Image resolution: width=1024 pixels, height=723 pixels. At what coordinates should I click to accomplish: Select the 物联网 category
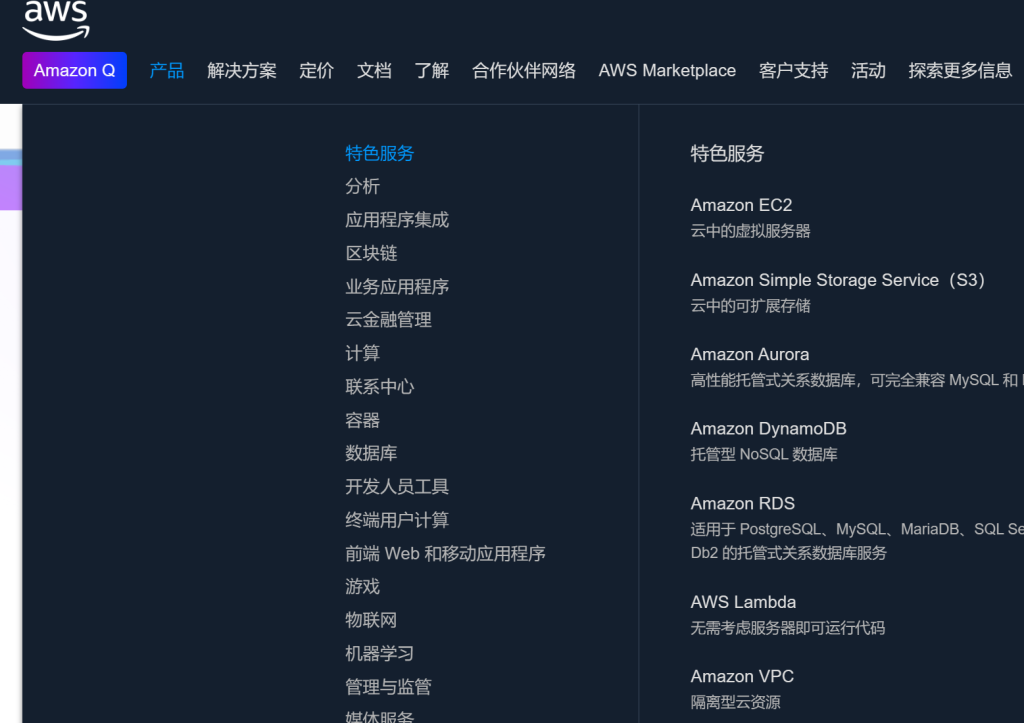[x=371, y=620]
